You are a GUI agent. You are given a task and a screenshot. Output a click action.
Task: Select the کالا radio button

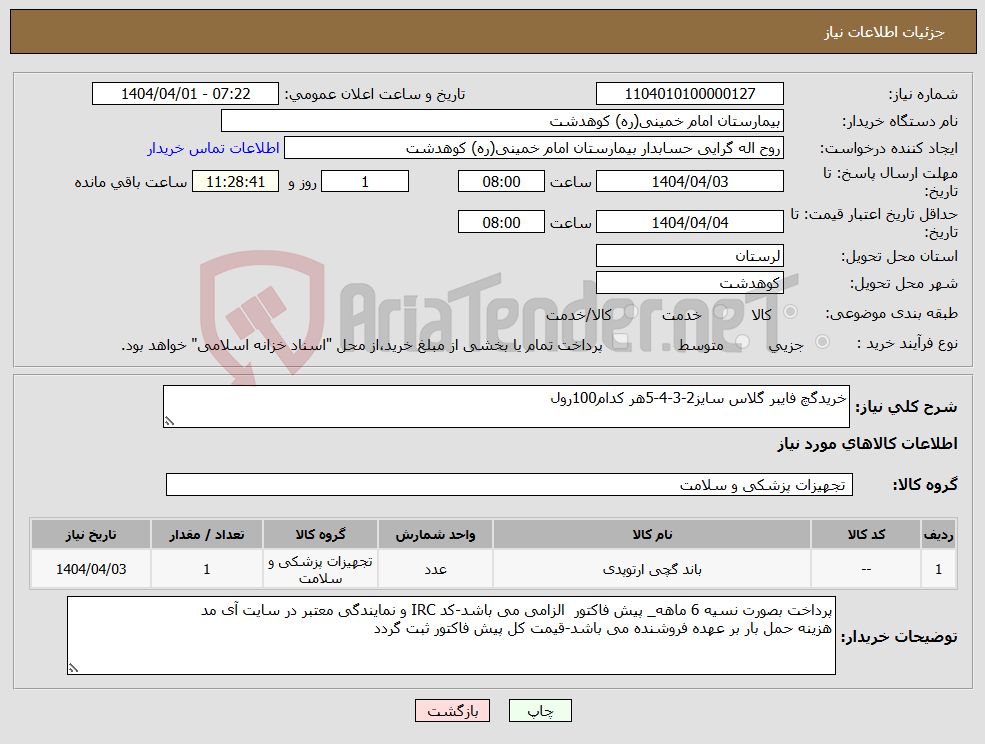[790, 312]
